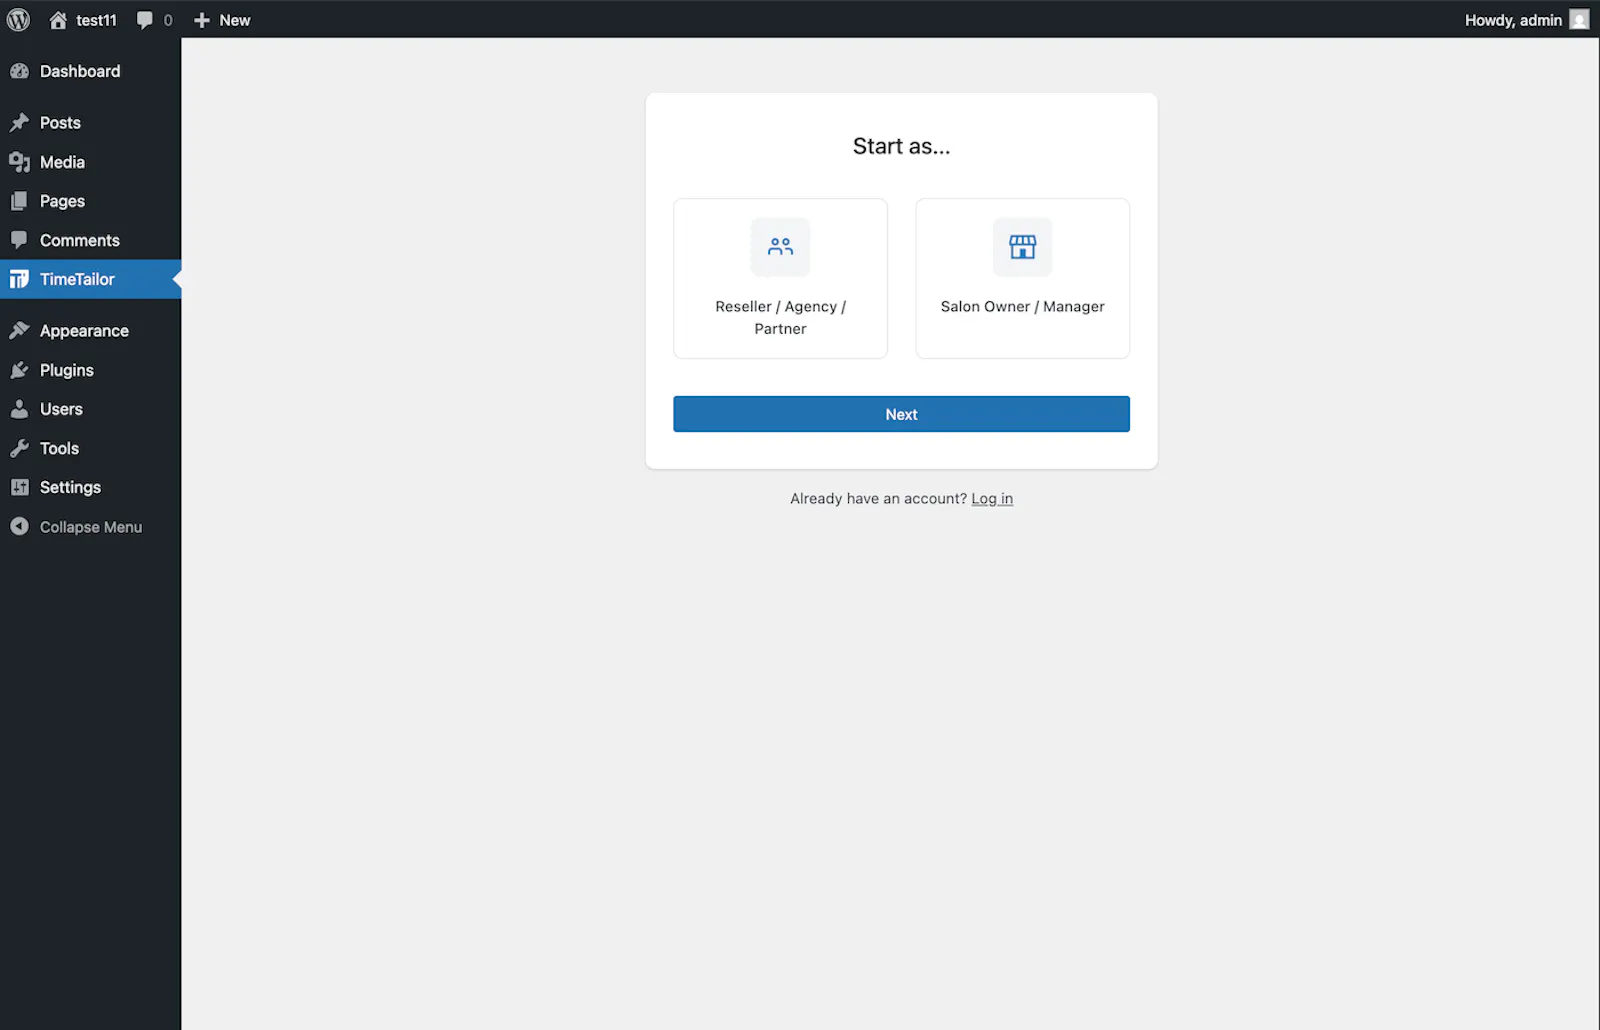Open the test11 site home icon

pyautogui.click(x=58, y=20)
